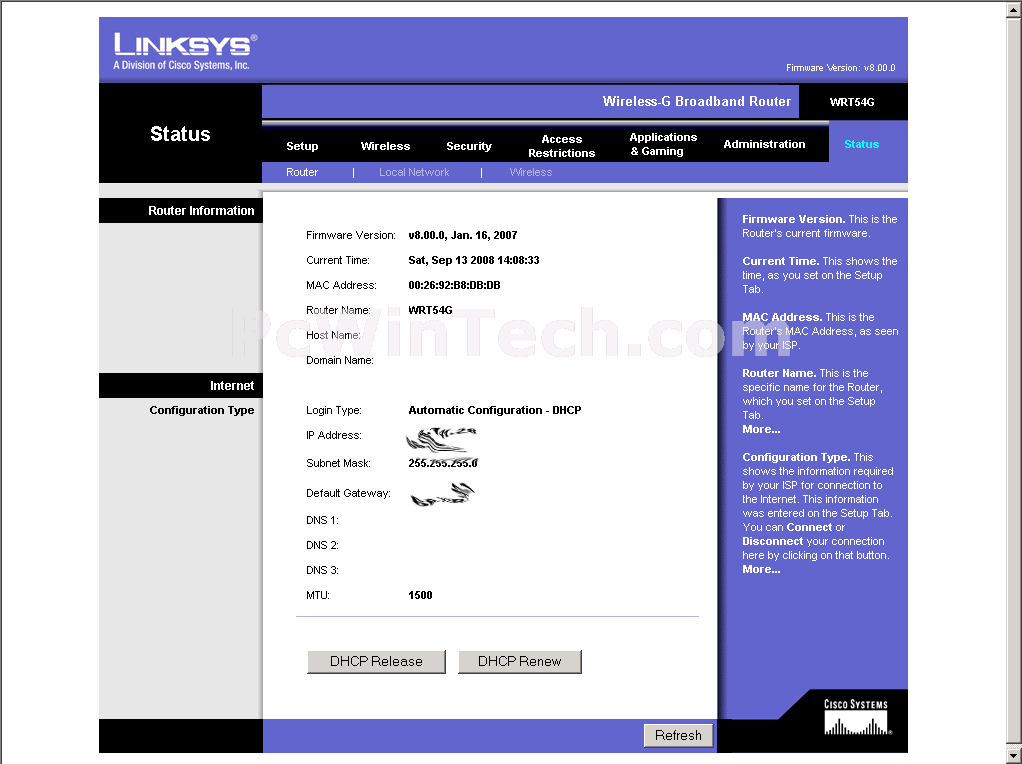Click the Host Name label
The width and height of the screenshot is (1022, 764).
(333, 335)
